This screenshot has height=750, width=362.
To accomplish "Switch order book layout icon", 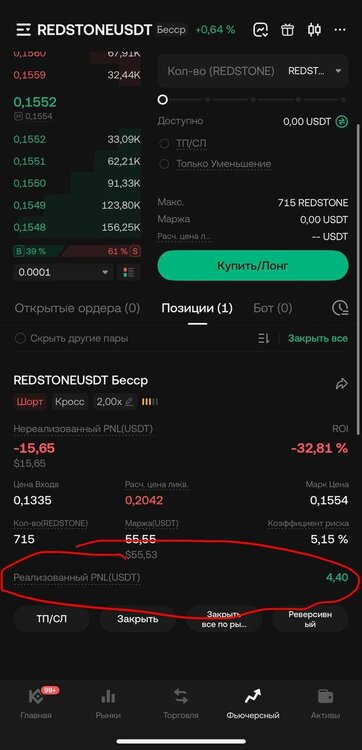I will [129, 273].
